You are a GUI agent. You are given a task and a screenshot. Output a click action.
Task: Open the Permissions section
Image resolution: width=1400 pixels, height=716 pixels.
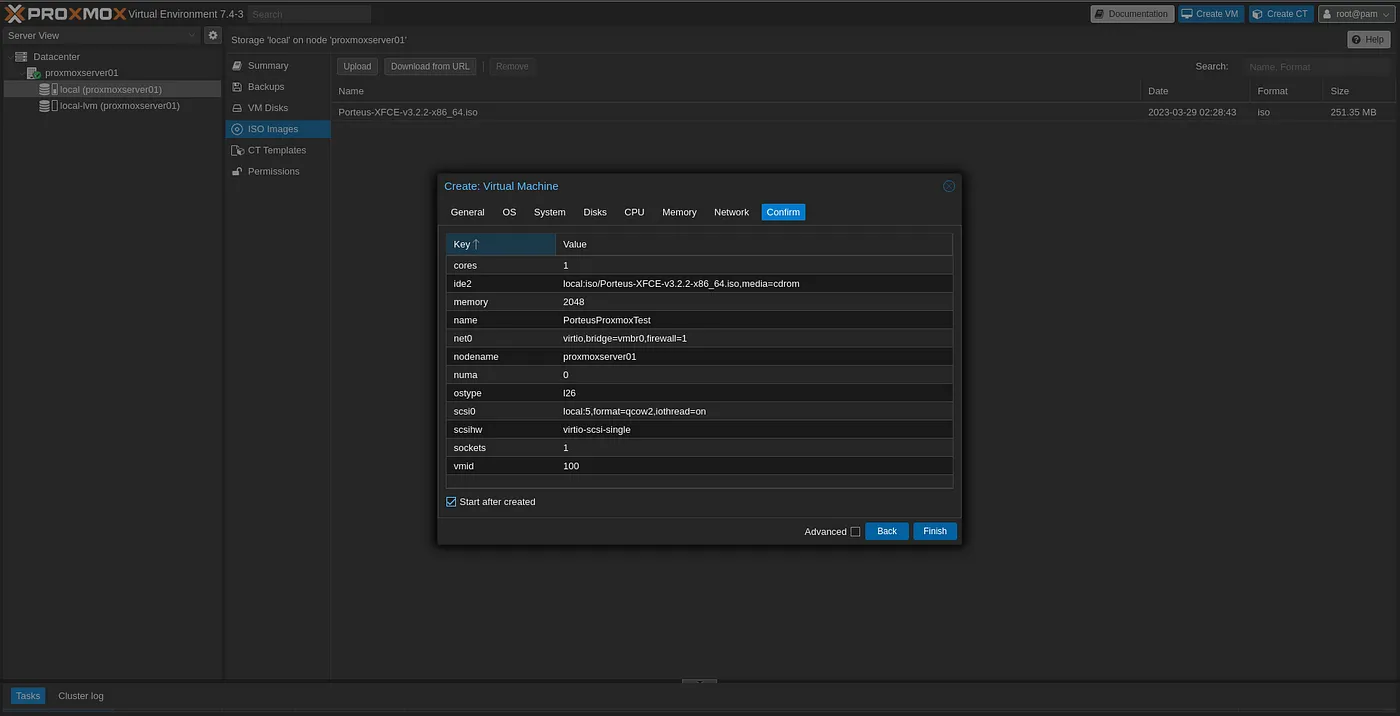coord(273,171)
